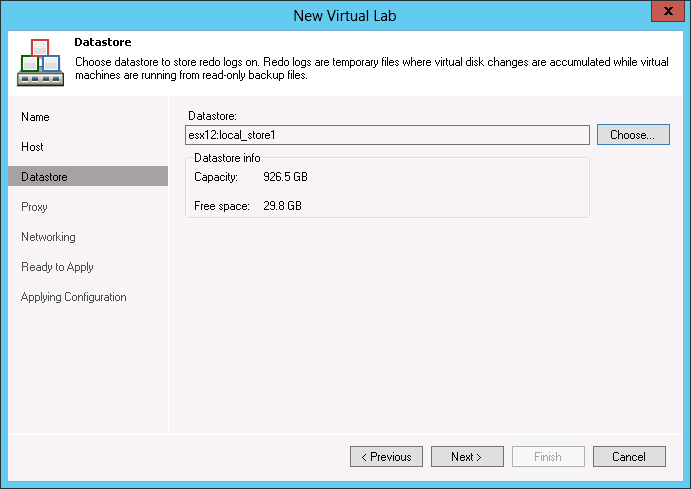The width and height of the screenshot is (691, 489).
Task: Go to the Name wizard step
Action: coord(35,117)
